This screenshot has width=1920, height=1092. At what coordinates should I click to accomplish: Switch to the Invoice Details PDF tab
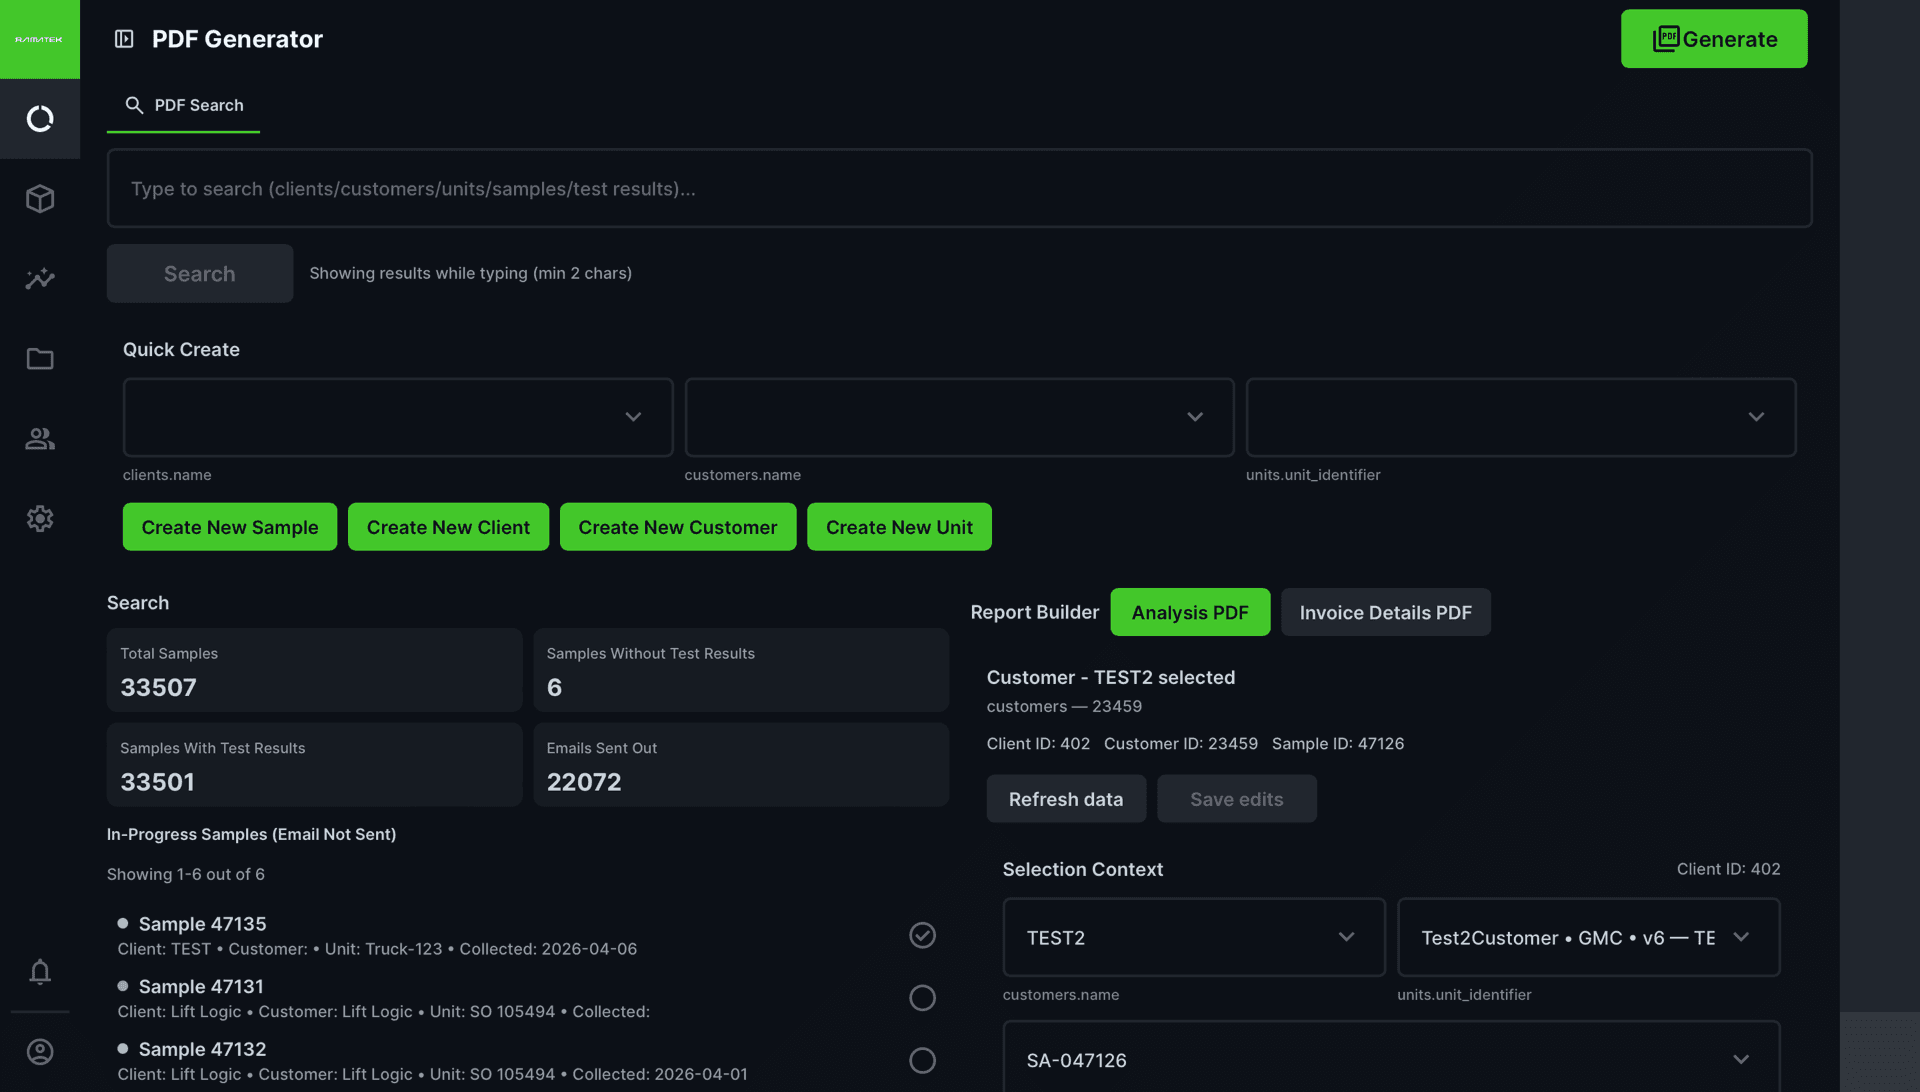[1385, 611]
